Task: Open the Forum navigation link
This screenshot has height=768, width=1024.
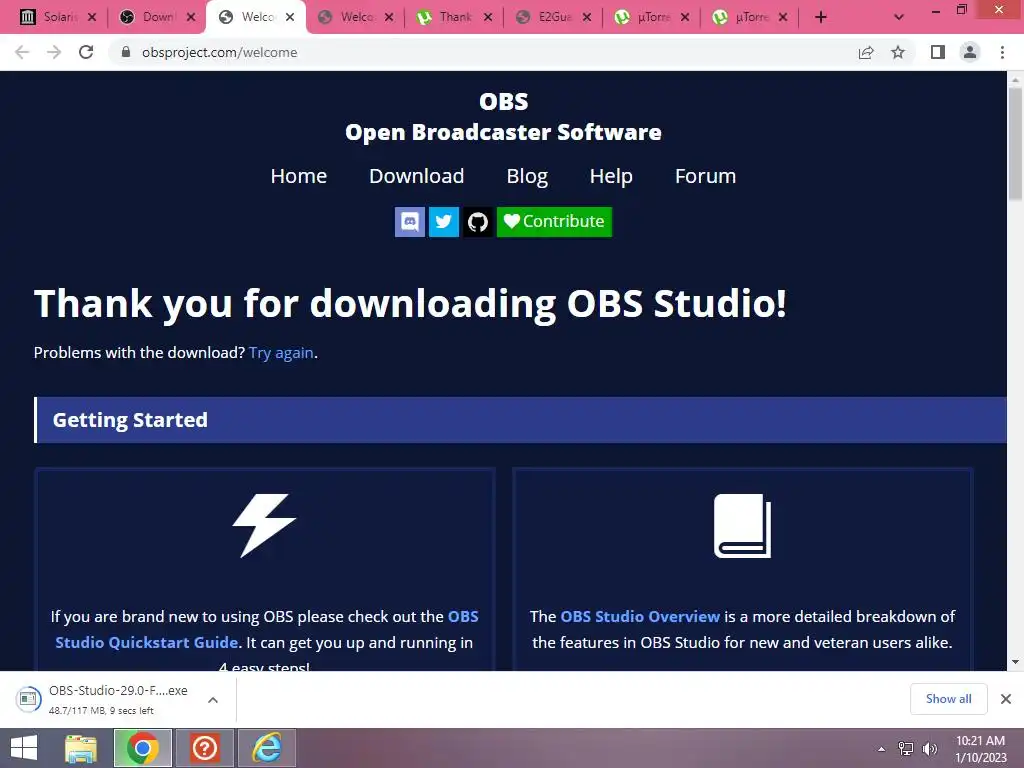Action: tap(705, 176)
